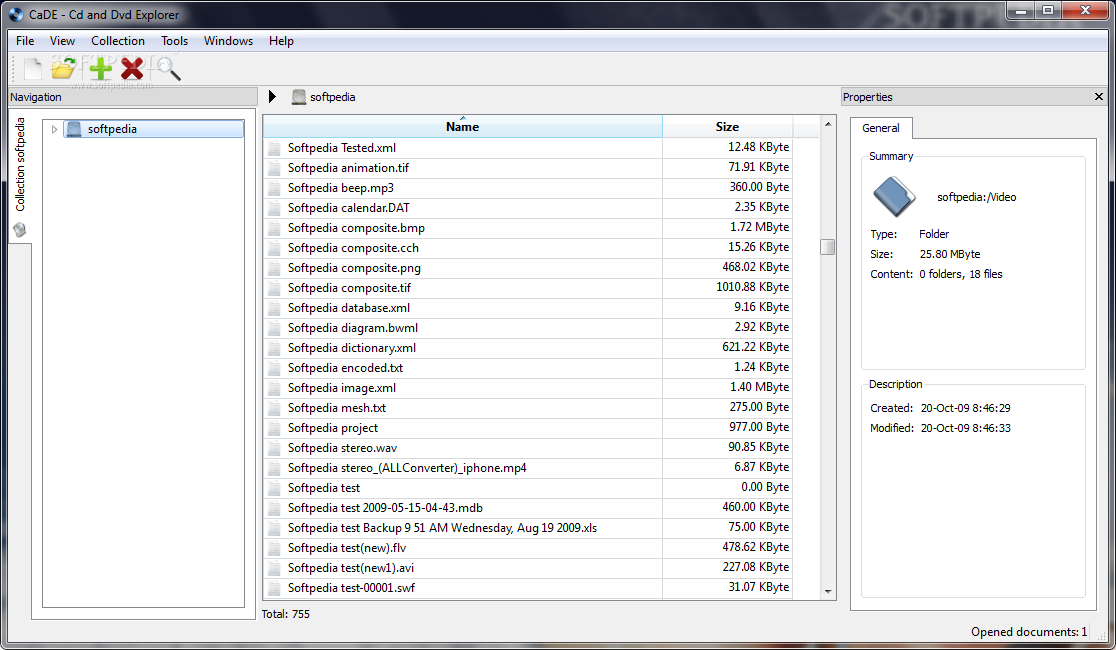
Task: Click the Navigation panel header
Action: point(132,97)
